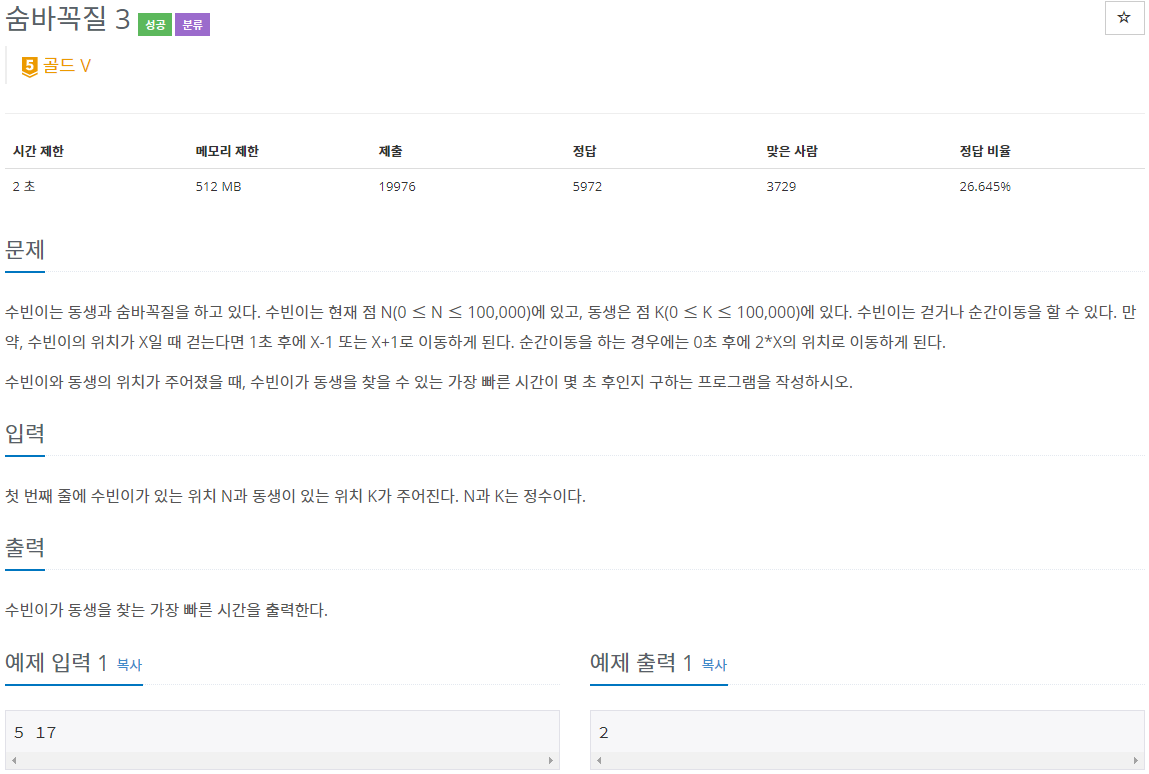
Task: Click right scroll arrow of example input box
Action: click(551, 761)
